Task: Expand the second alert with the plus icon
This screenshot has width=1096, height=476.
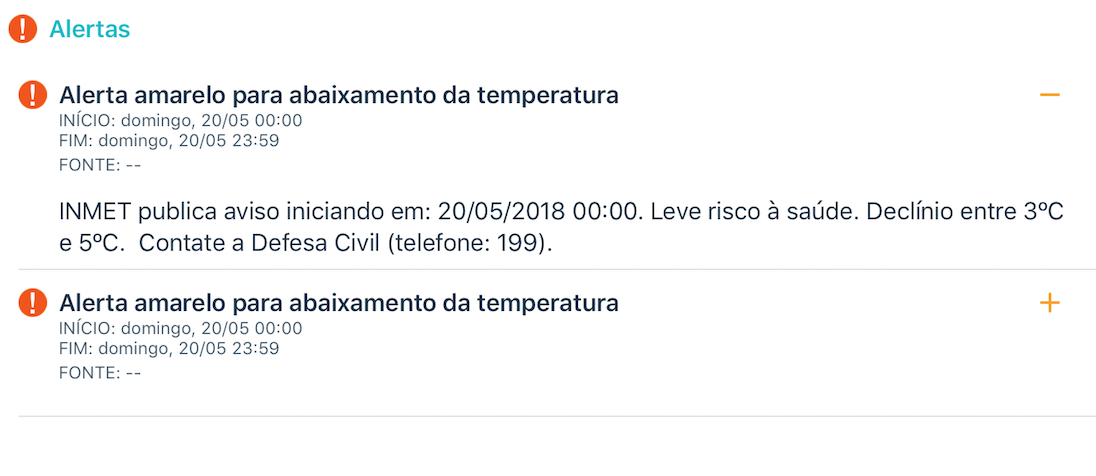Action: [x=1050, y=303]
